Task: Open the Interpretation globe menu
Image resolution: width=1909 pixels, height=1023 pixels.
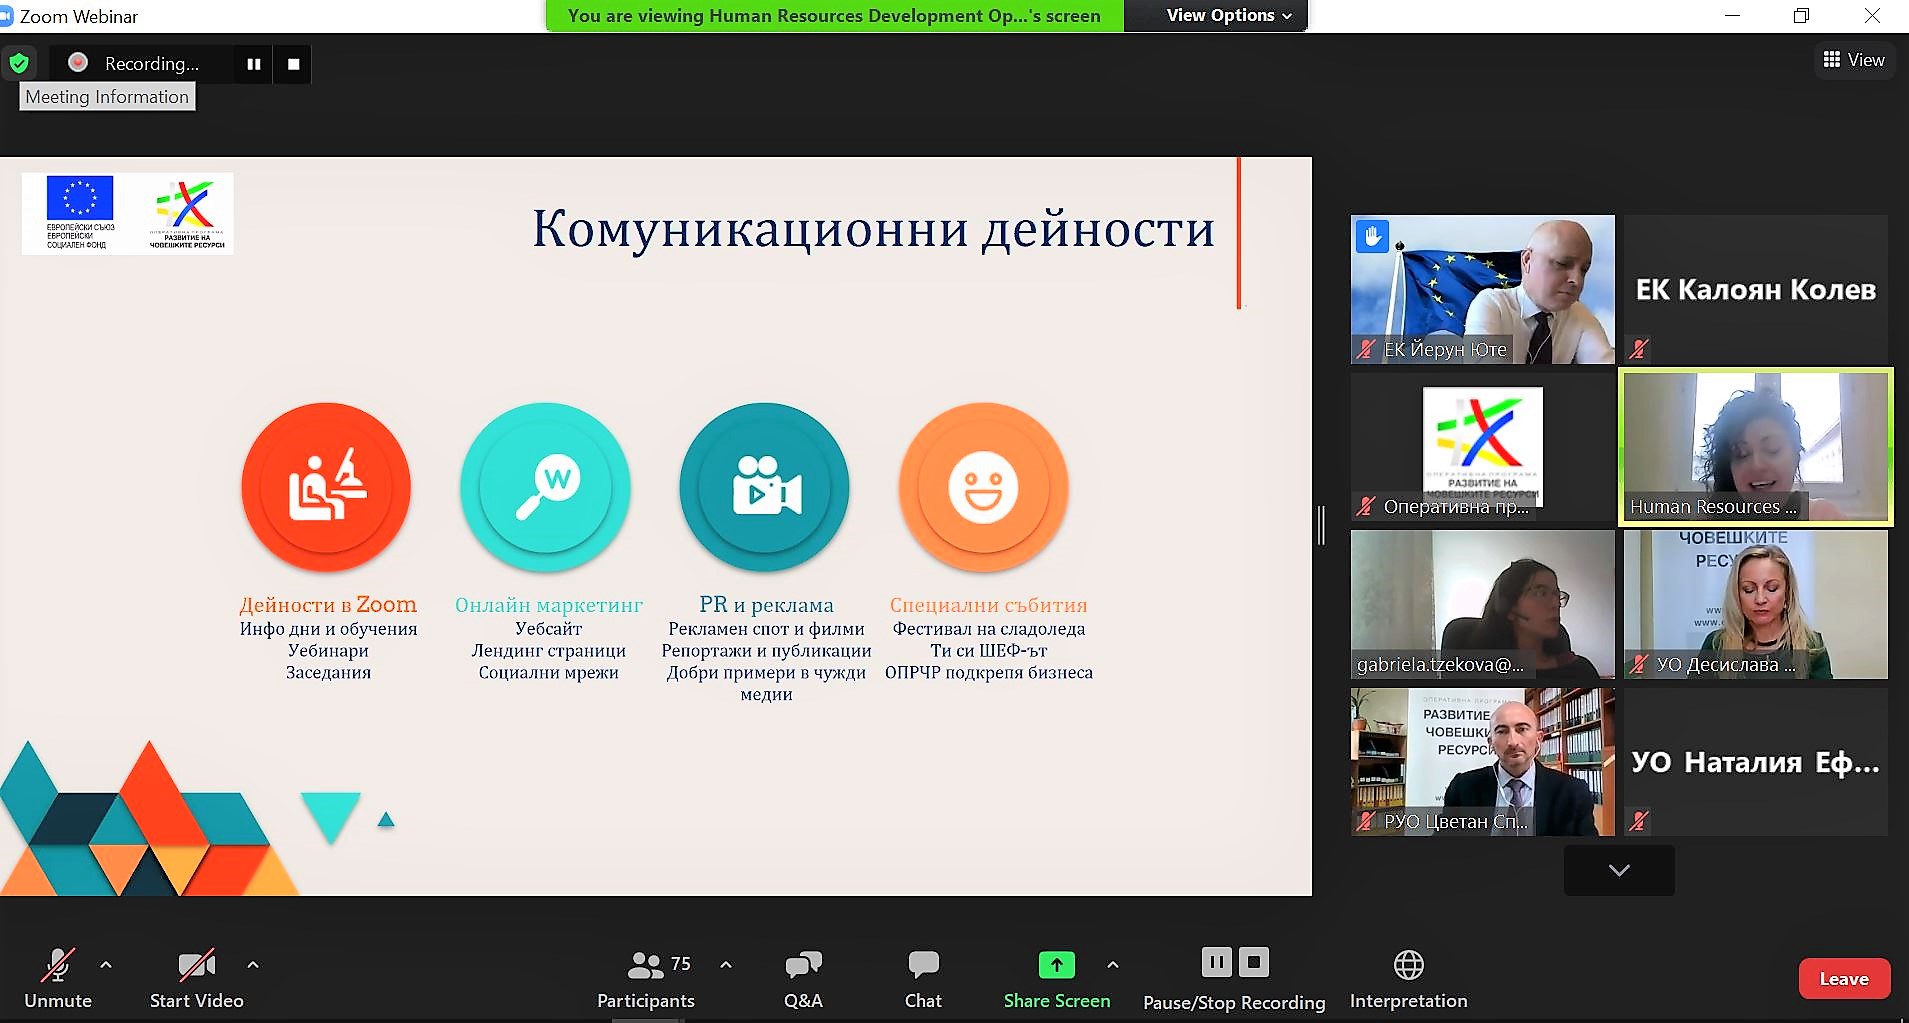Action: [x=1409, y=979]
